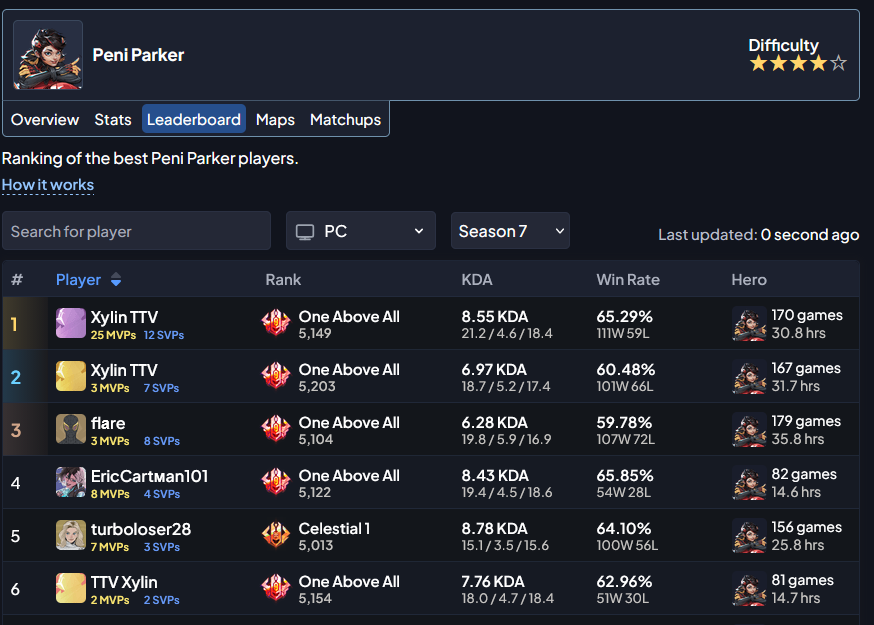This screenshot has width=874, height=625.
Task: Open EricCartman101 player profile
Action: click(149, 476)
